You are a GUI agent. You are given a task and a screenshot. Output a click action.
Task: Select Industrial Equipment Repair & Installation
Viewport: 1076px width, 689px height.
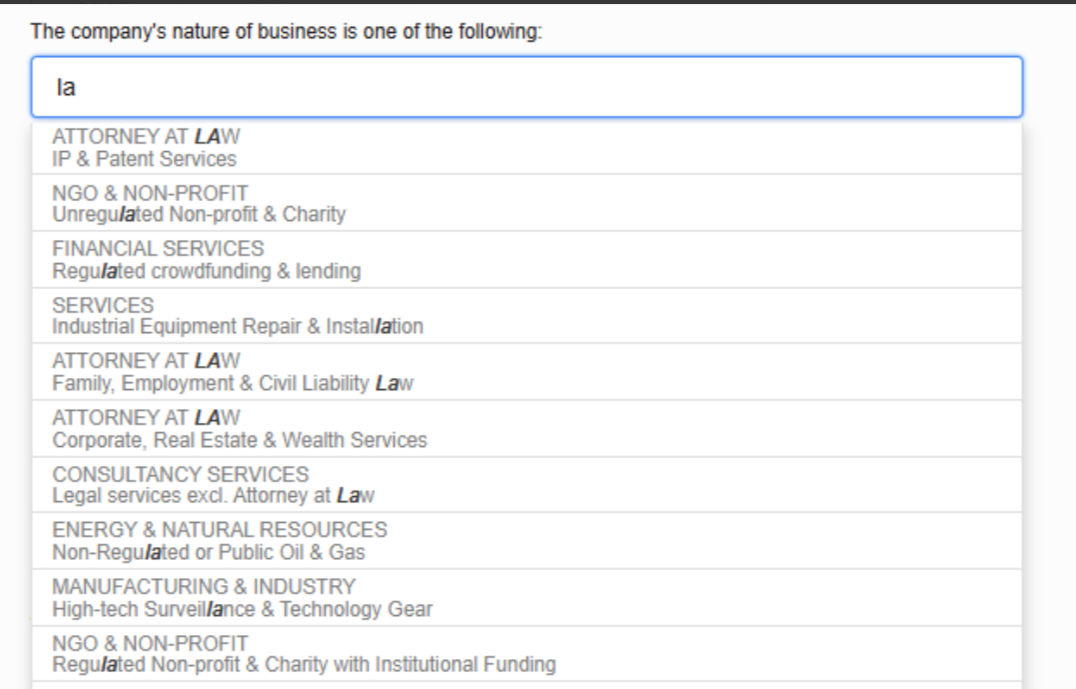click(x=238, y=326)
